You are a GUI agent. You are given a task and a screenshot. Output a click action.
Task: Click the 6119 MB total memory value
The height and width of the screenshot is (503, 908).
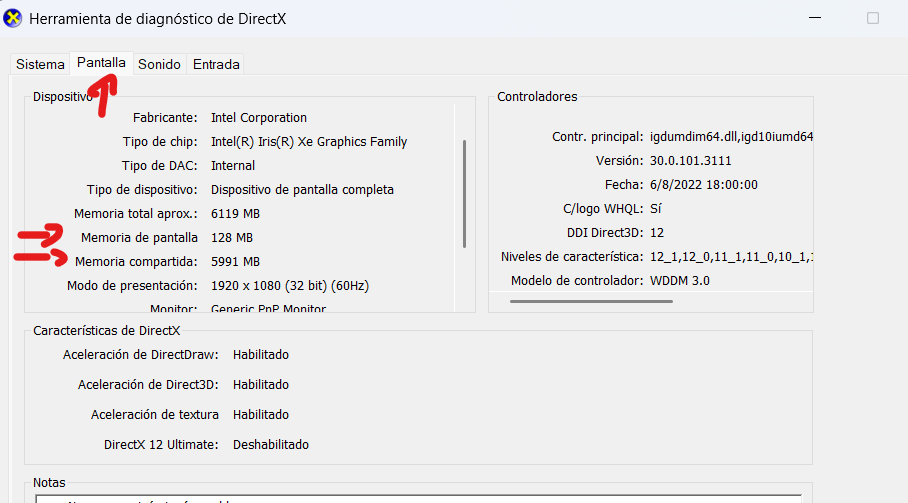point(235,214)
